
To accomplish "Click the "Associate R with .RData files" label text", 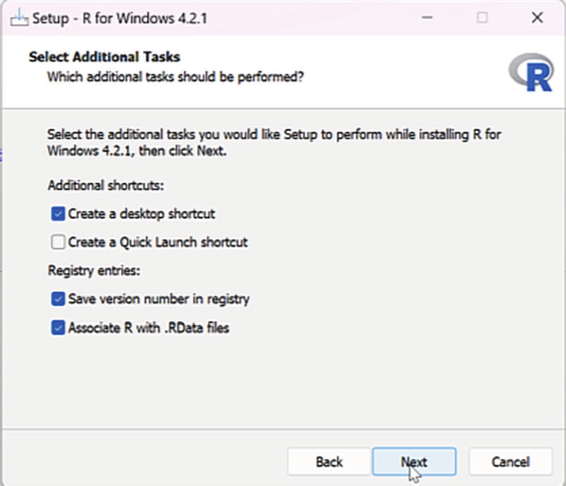I will pyautogui.click(x=149, y=328).
